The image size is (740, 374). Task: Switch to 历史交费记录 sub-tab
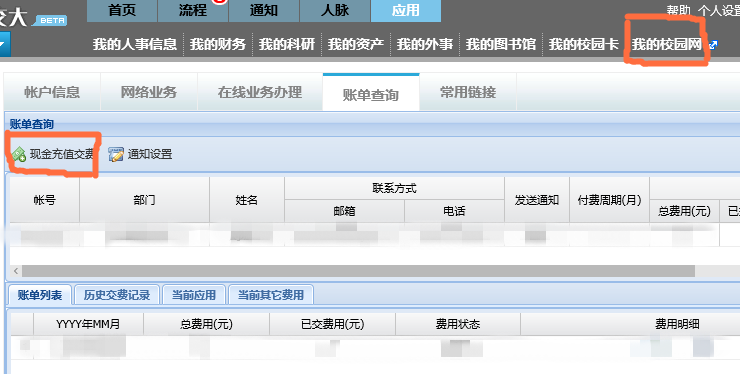(117, 295)
